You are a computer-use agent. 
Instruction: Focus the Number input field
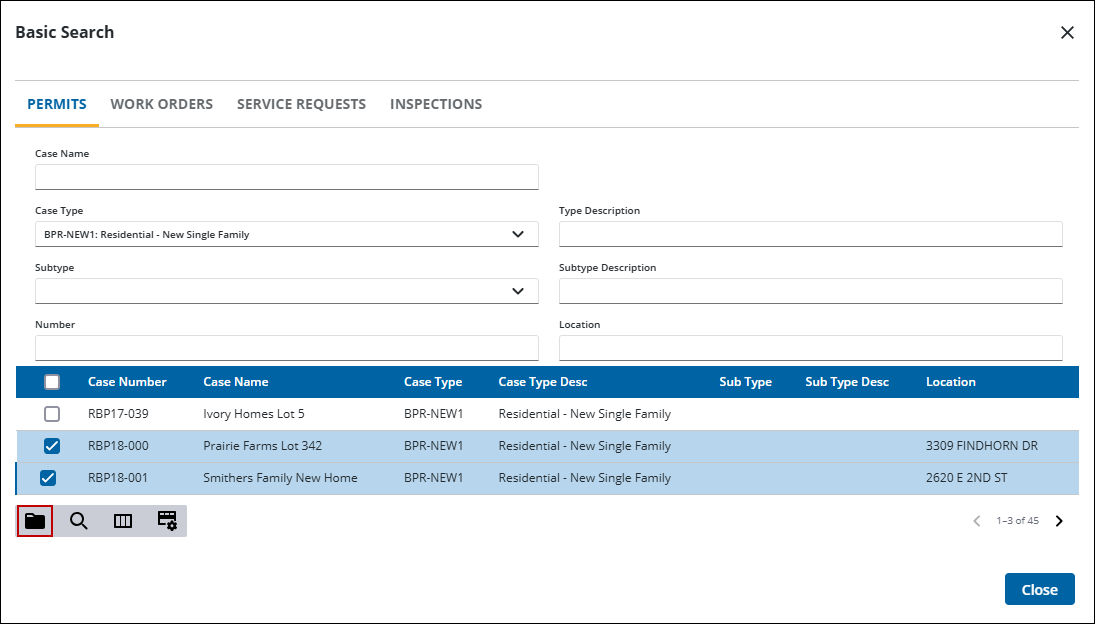[286, 348]
